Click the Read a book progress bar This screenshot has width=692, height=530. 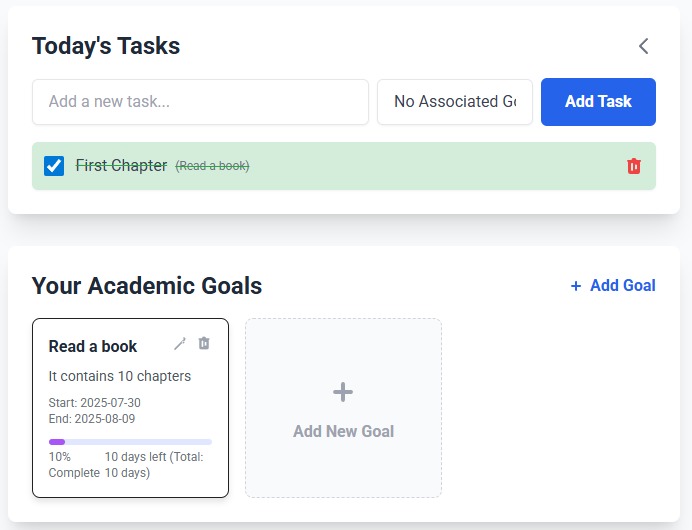(x=130, y=442)
